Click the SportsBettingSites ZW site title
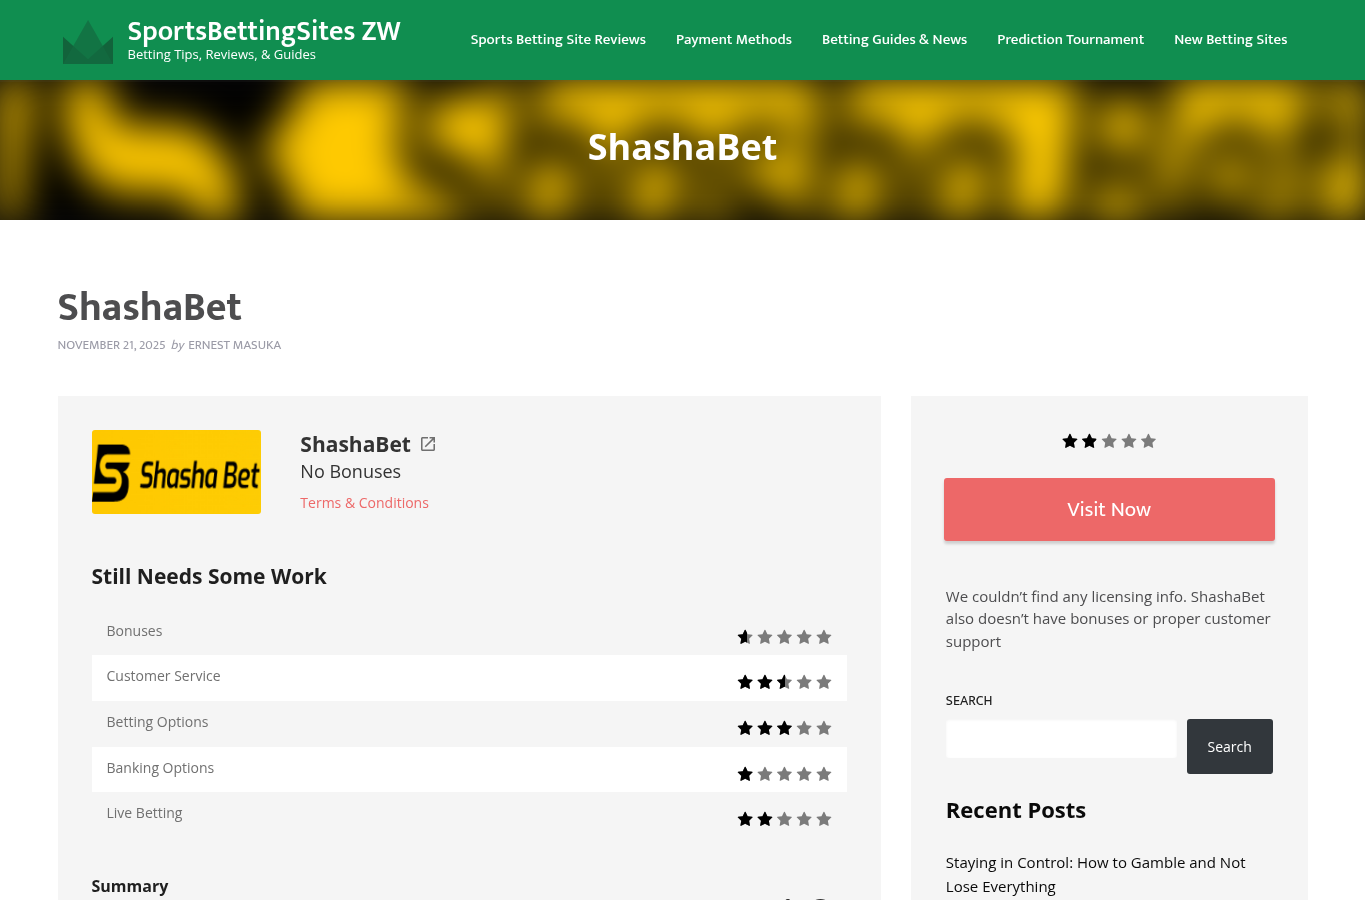Viewport: 1365px width, 900px height. coord(264,31)
